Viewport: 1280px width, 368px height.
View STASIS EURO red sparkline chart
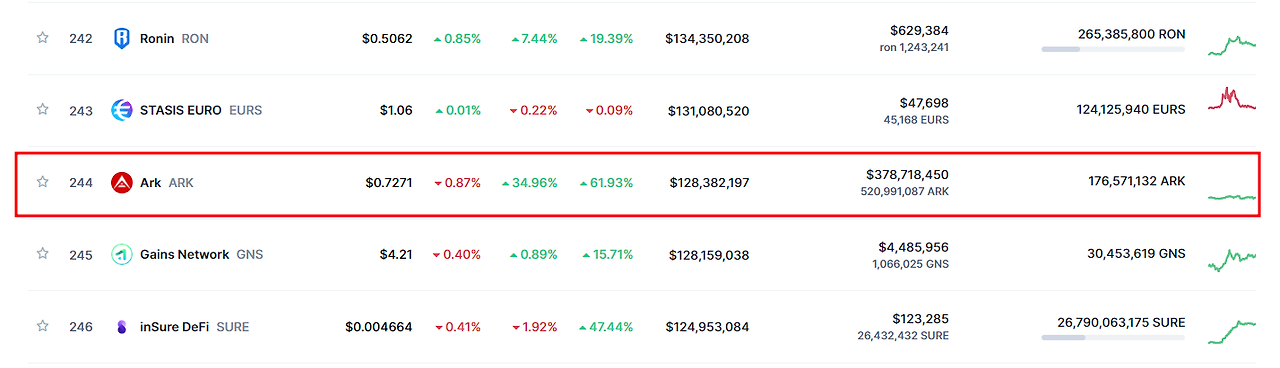(1232, 99)
